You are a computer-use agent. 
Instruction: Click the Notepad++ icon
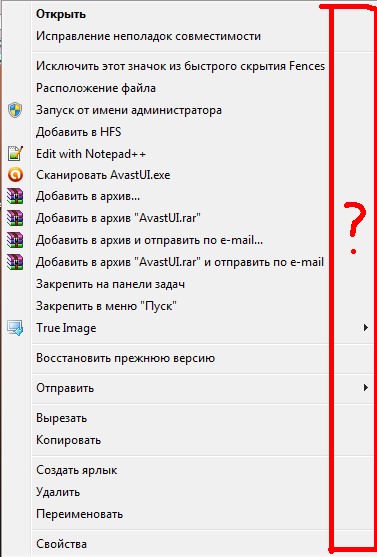pos(15,153)
